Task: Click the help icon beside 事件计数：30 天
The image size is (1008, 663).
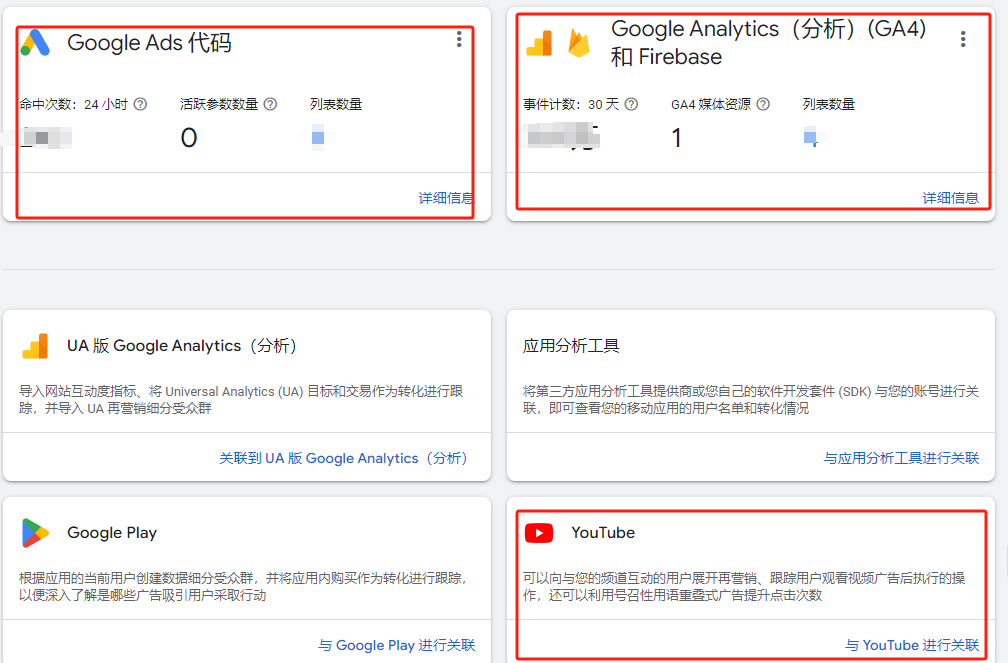Action: click(631, 104)
